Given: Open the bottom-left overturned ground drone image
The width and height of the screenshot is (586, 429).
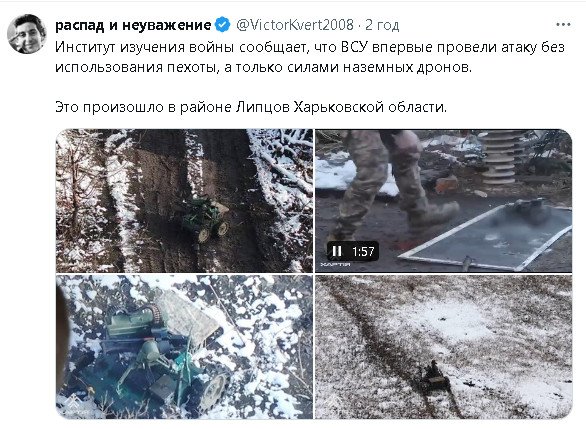Looking at the screenshot, I should tap(184, 346).
